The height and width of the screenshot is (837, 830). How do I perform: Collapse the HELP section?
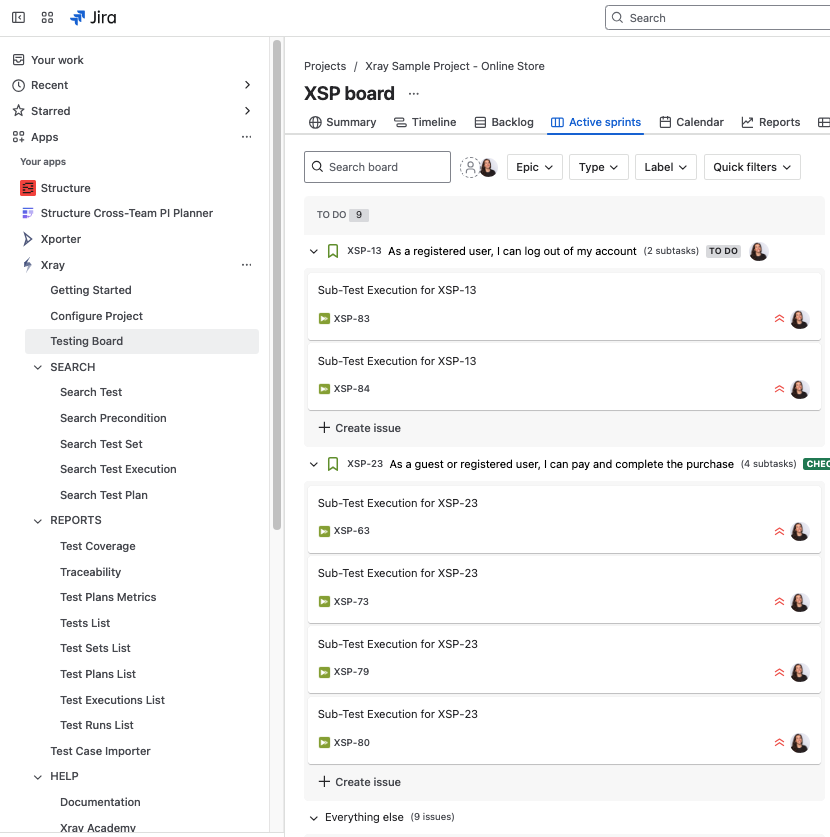38,777
